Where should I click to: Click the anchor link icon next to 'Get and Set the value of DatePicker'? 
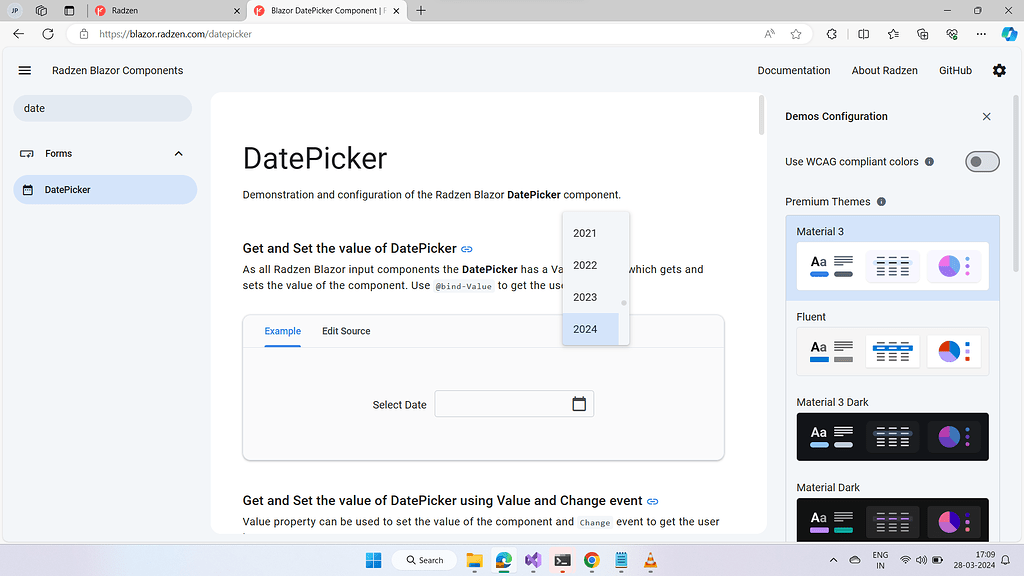(x=466, y=248)
